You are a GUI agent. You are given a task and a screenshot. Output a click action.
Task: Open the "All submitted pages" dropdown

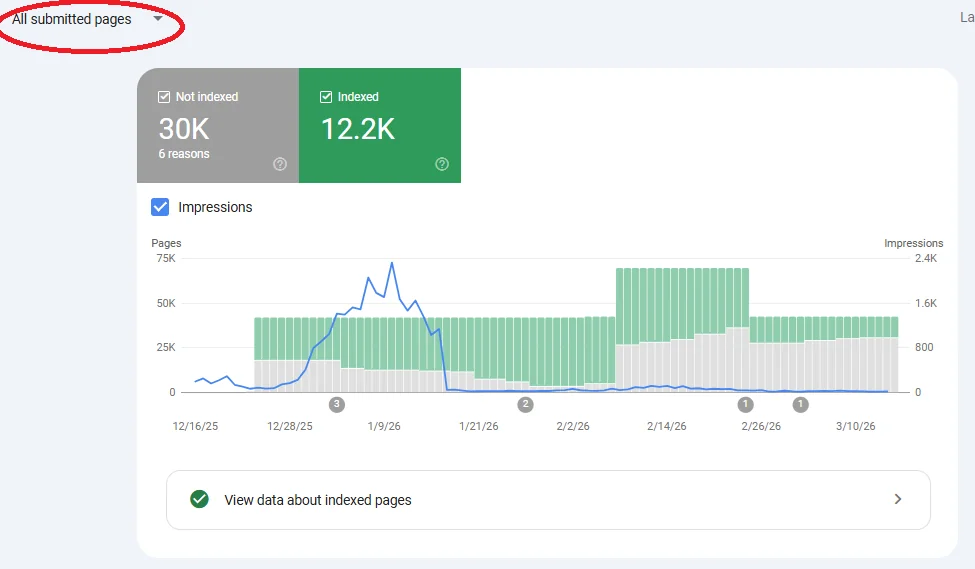pos(72,19)
